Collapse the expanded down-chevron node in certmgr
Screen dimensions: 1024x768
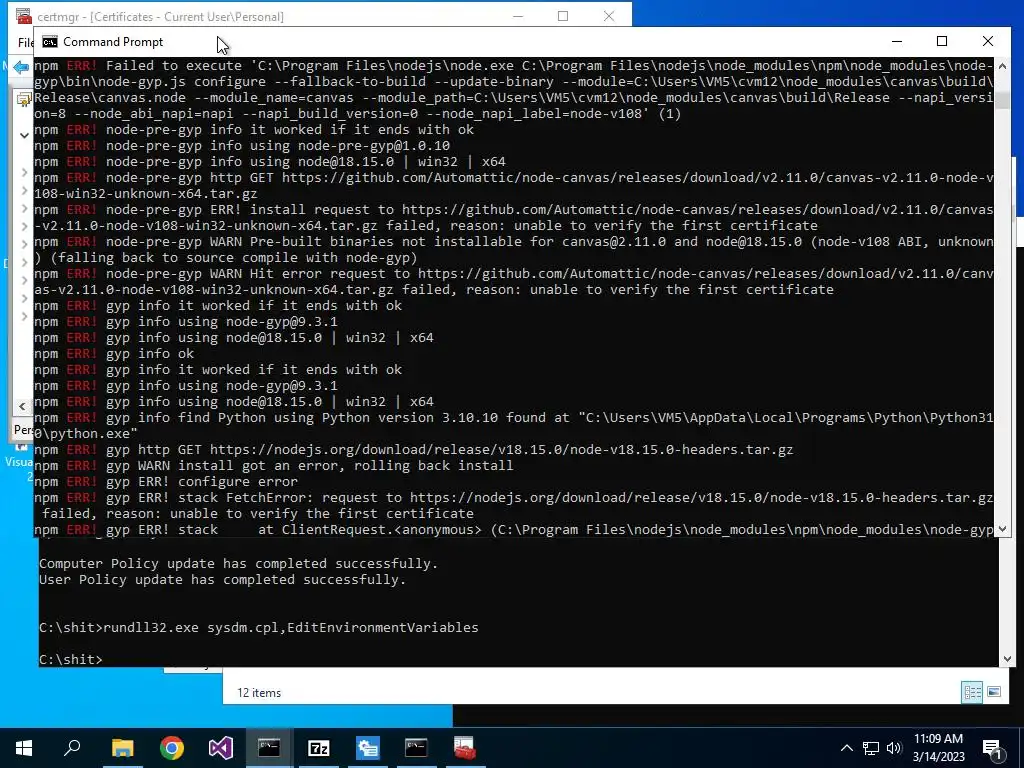pyautogui.click(x=24, y=136)
